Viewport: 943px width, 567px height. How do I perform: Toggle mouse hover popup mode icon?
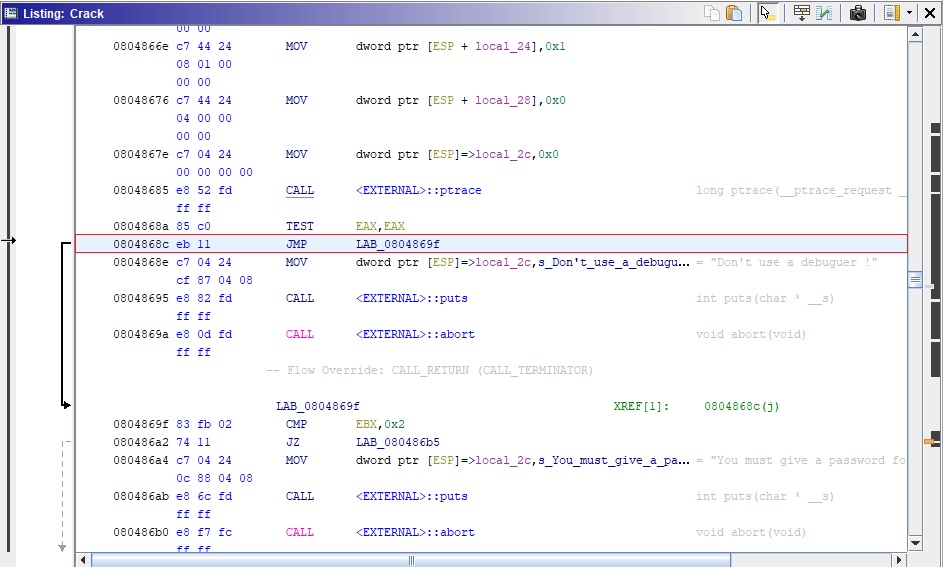767,13
